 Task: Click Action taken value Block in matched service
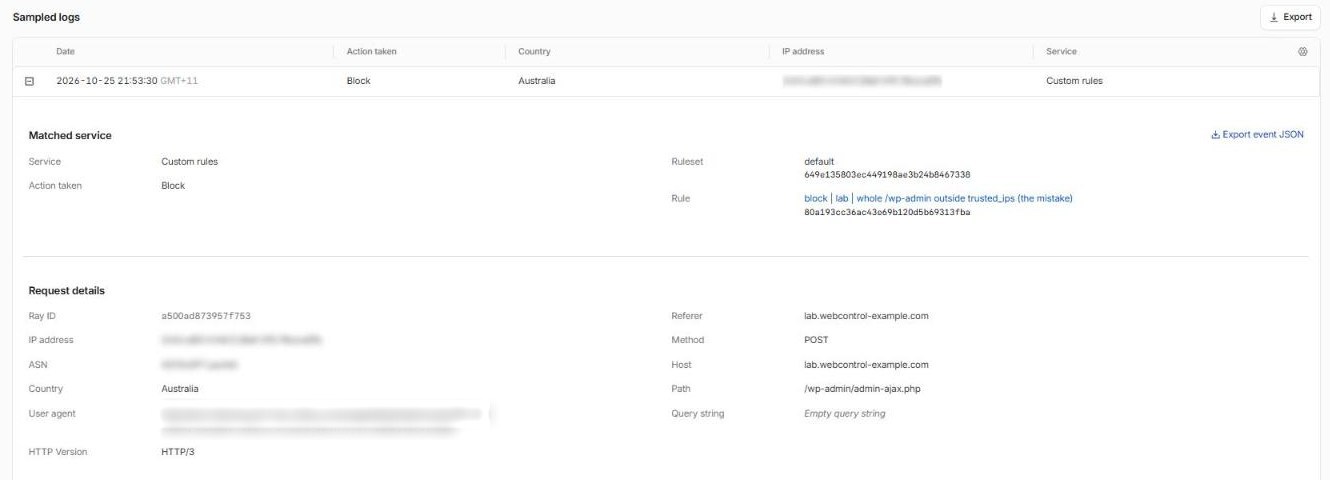[173, 185]
